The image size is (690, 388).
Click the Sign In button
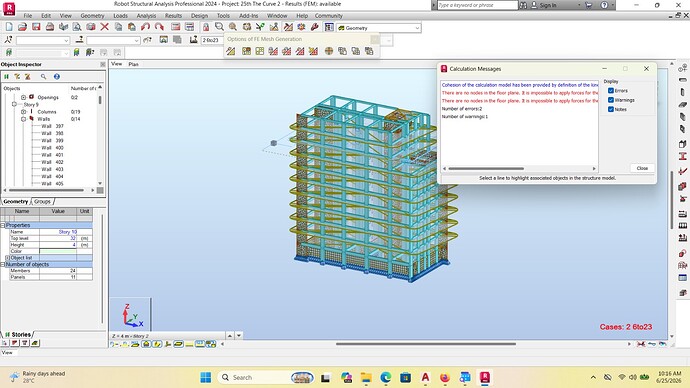544,5
